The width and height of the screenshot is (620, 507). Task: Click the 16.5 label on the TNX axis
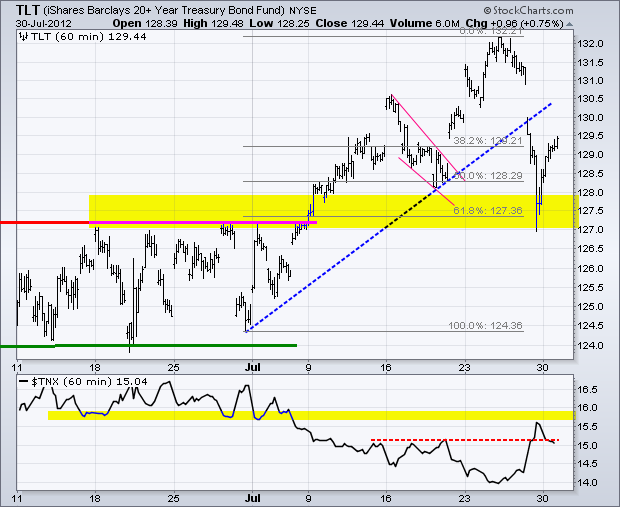(x=587, y=390)
